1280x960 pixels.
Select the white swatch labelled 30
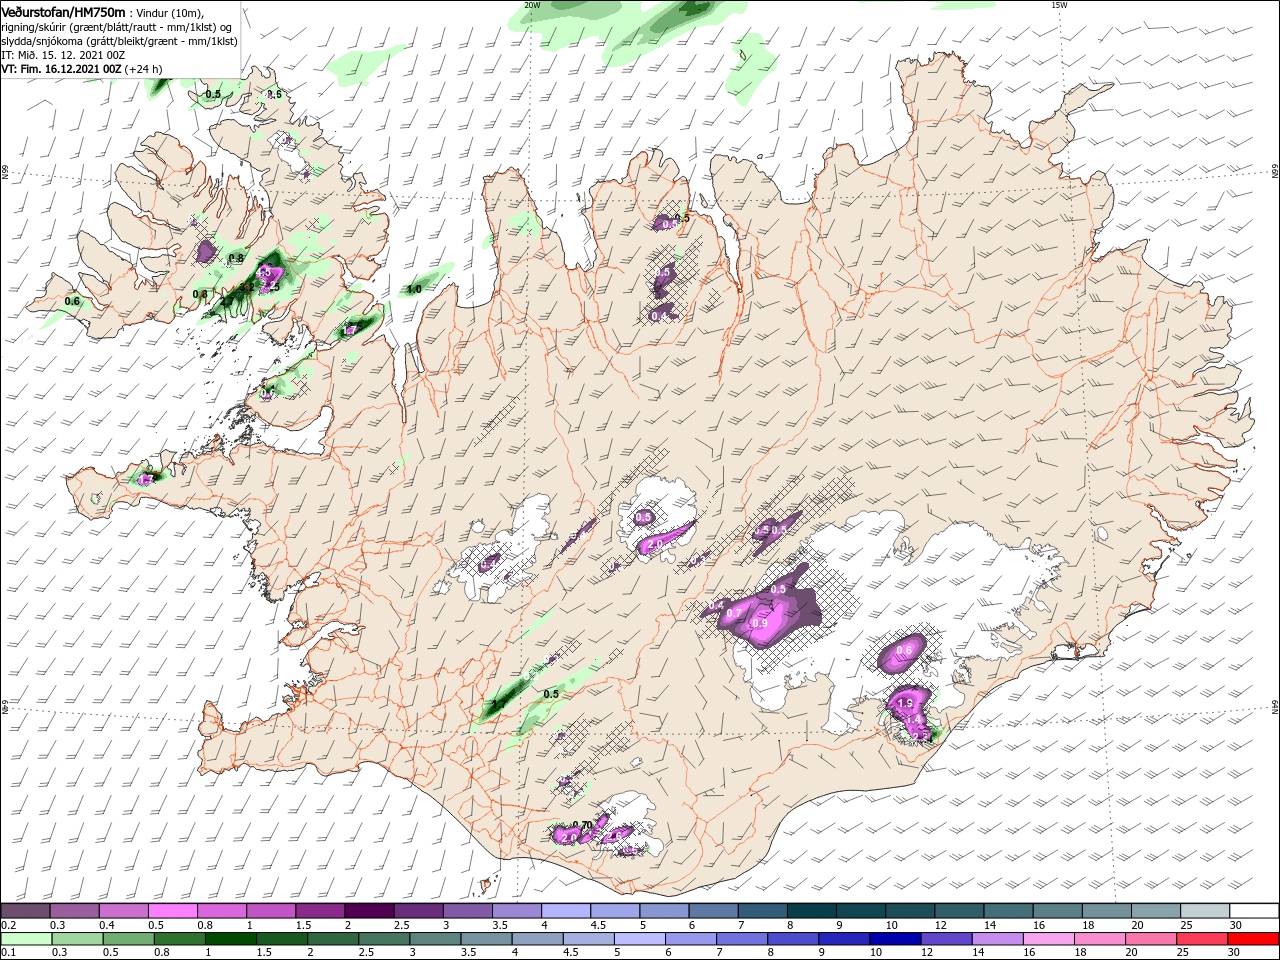pyautogui.click(x=1255, y=911)
